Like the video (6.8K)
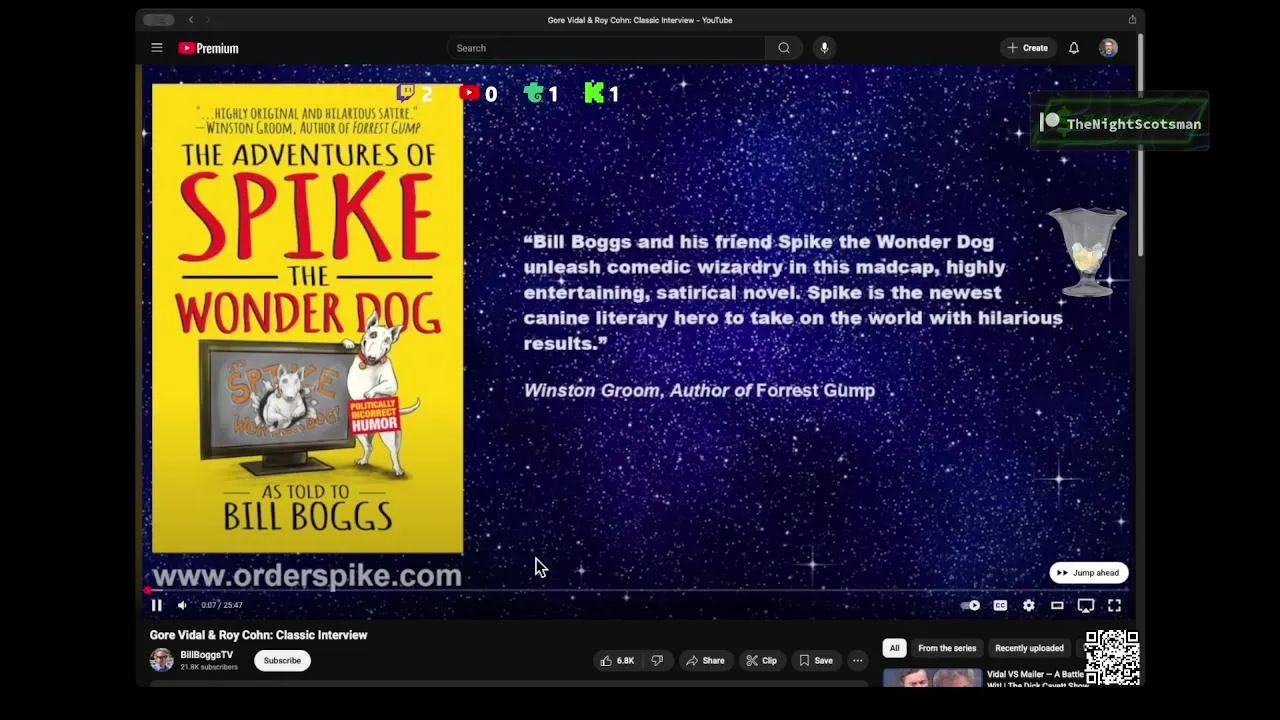The image size is (1280, 720). tap(617, 660)
